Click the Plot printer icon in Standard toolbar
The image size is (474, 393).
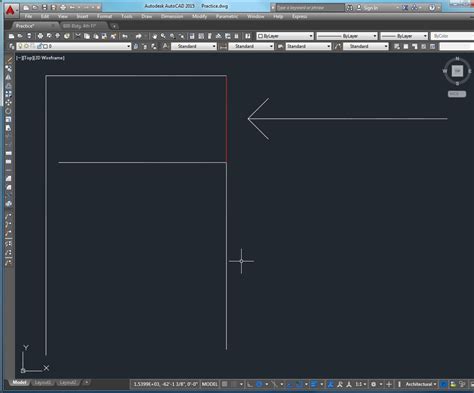tap(40, 36)
